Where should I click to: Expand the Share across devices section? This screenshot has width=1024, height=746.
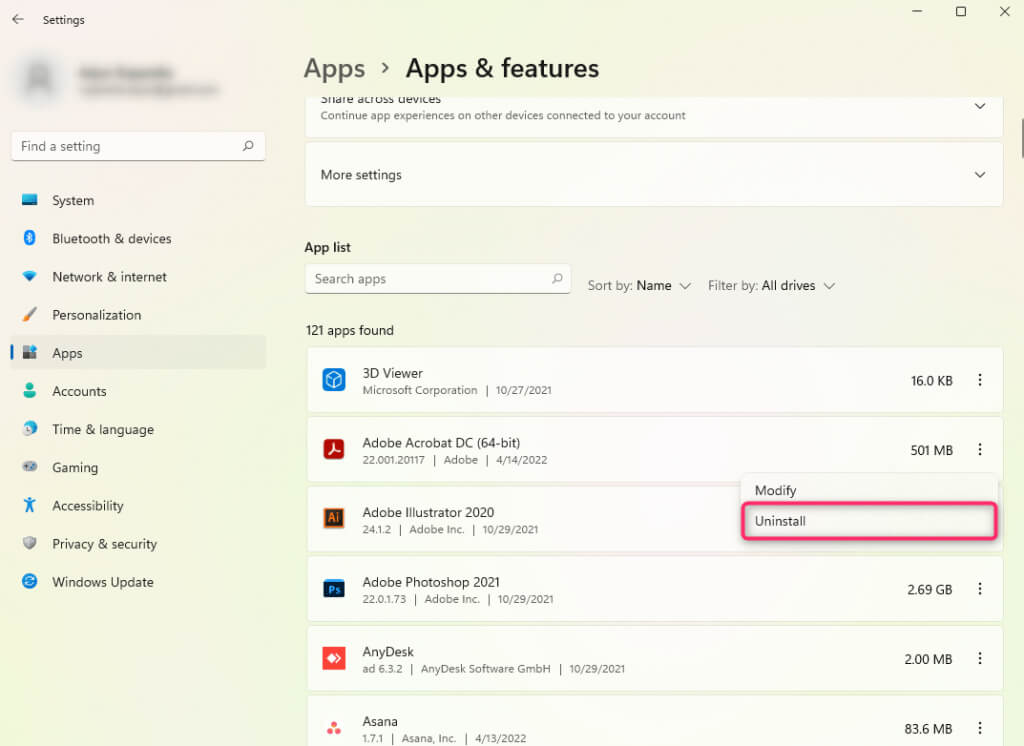(x=979, y=106)
